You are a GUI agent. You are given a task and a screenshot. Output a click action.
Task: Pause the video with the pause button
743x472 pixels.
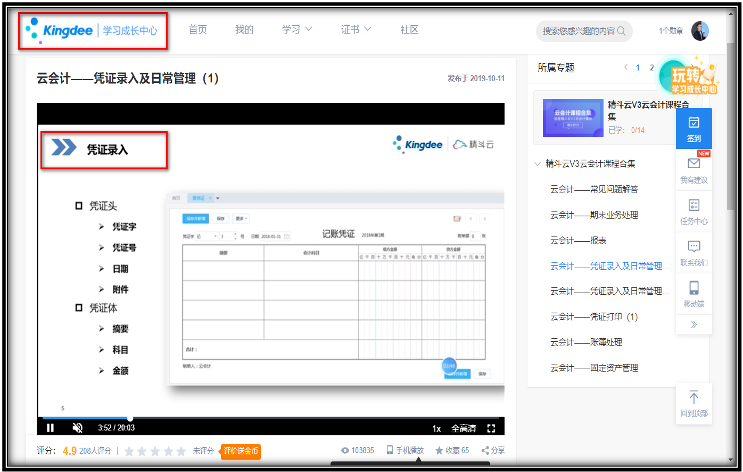click(x=50, y=428)
